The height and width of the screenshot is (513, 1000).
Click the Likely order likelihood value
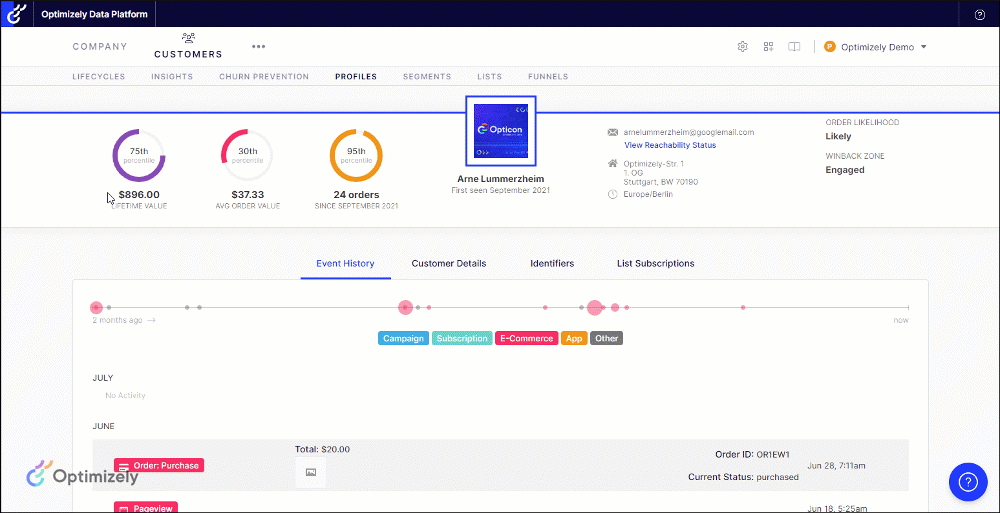click(838, 136)
